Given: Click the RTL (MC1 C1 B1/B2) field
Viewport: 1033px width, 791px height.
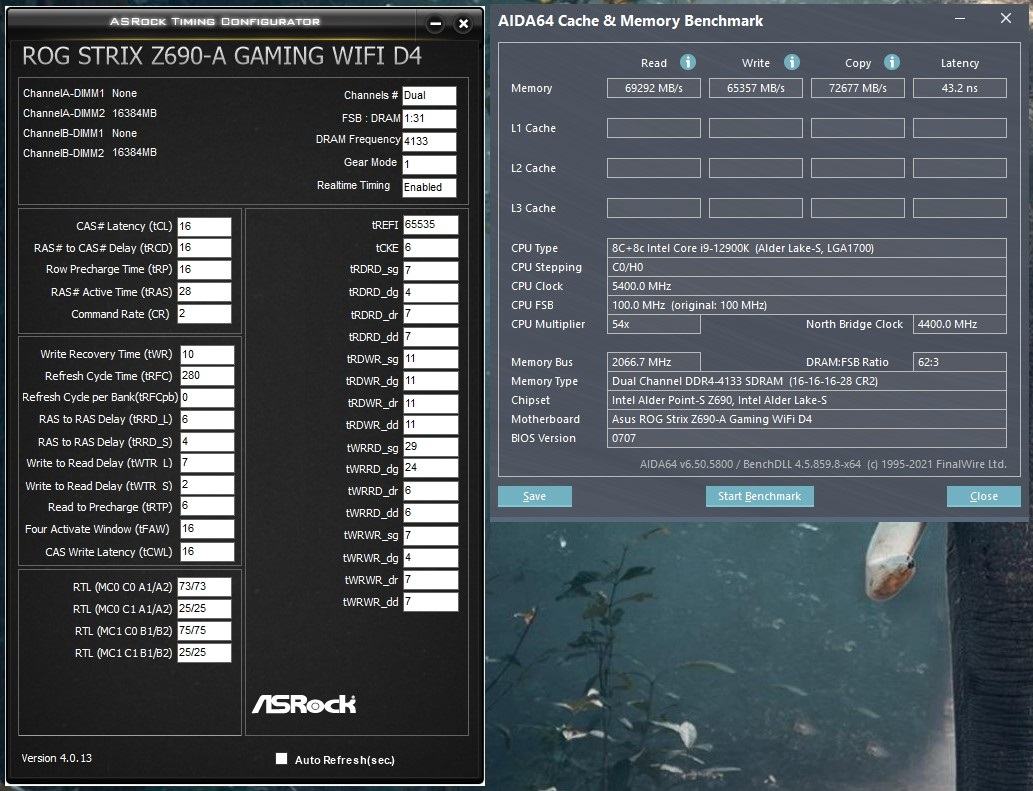Looking at the screenshot, I should [204, 653].
